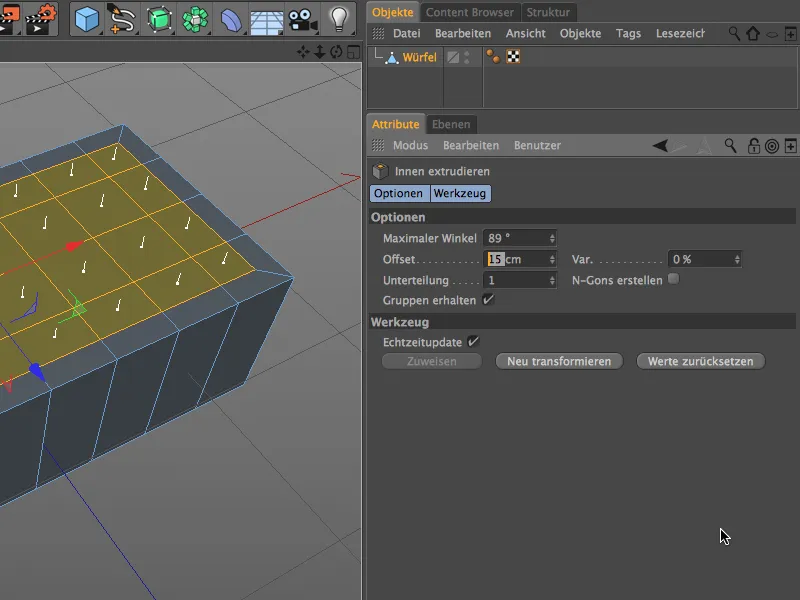Screen dimensions: 800x600
Task: Open new Attribute manager panel
Action: coord(790,146)
